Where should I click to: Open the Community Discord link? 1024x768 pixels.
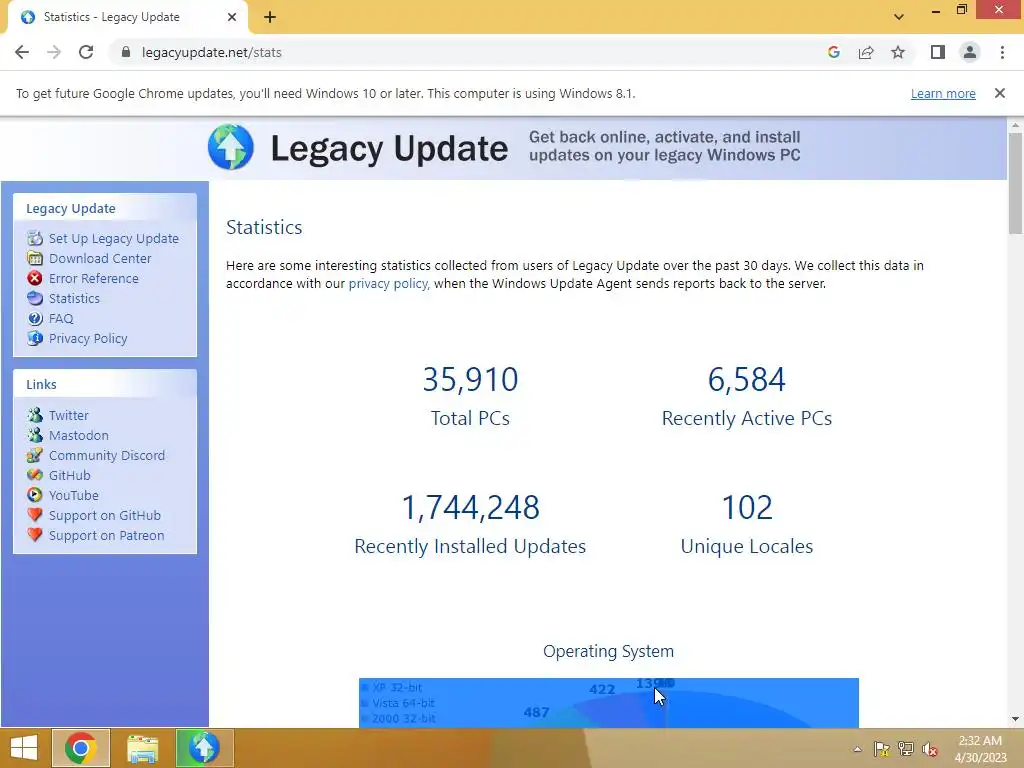tap(107, 455)
